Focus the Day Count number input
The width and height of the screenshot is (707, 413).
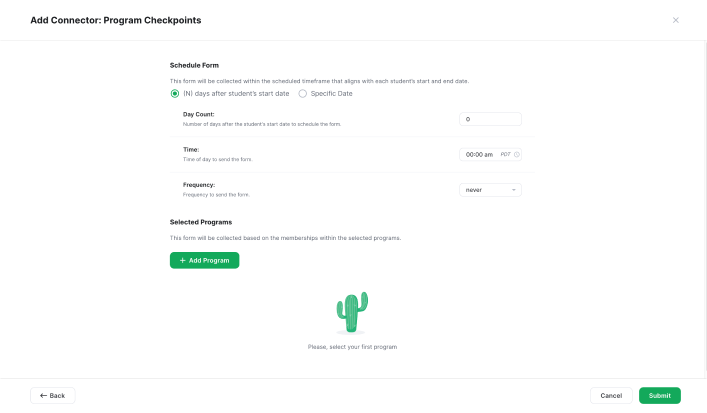[490, 119]
